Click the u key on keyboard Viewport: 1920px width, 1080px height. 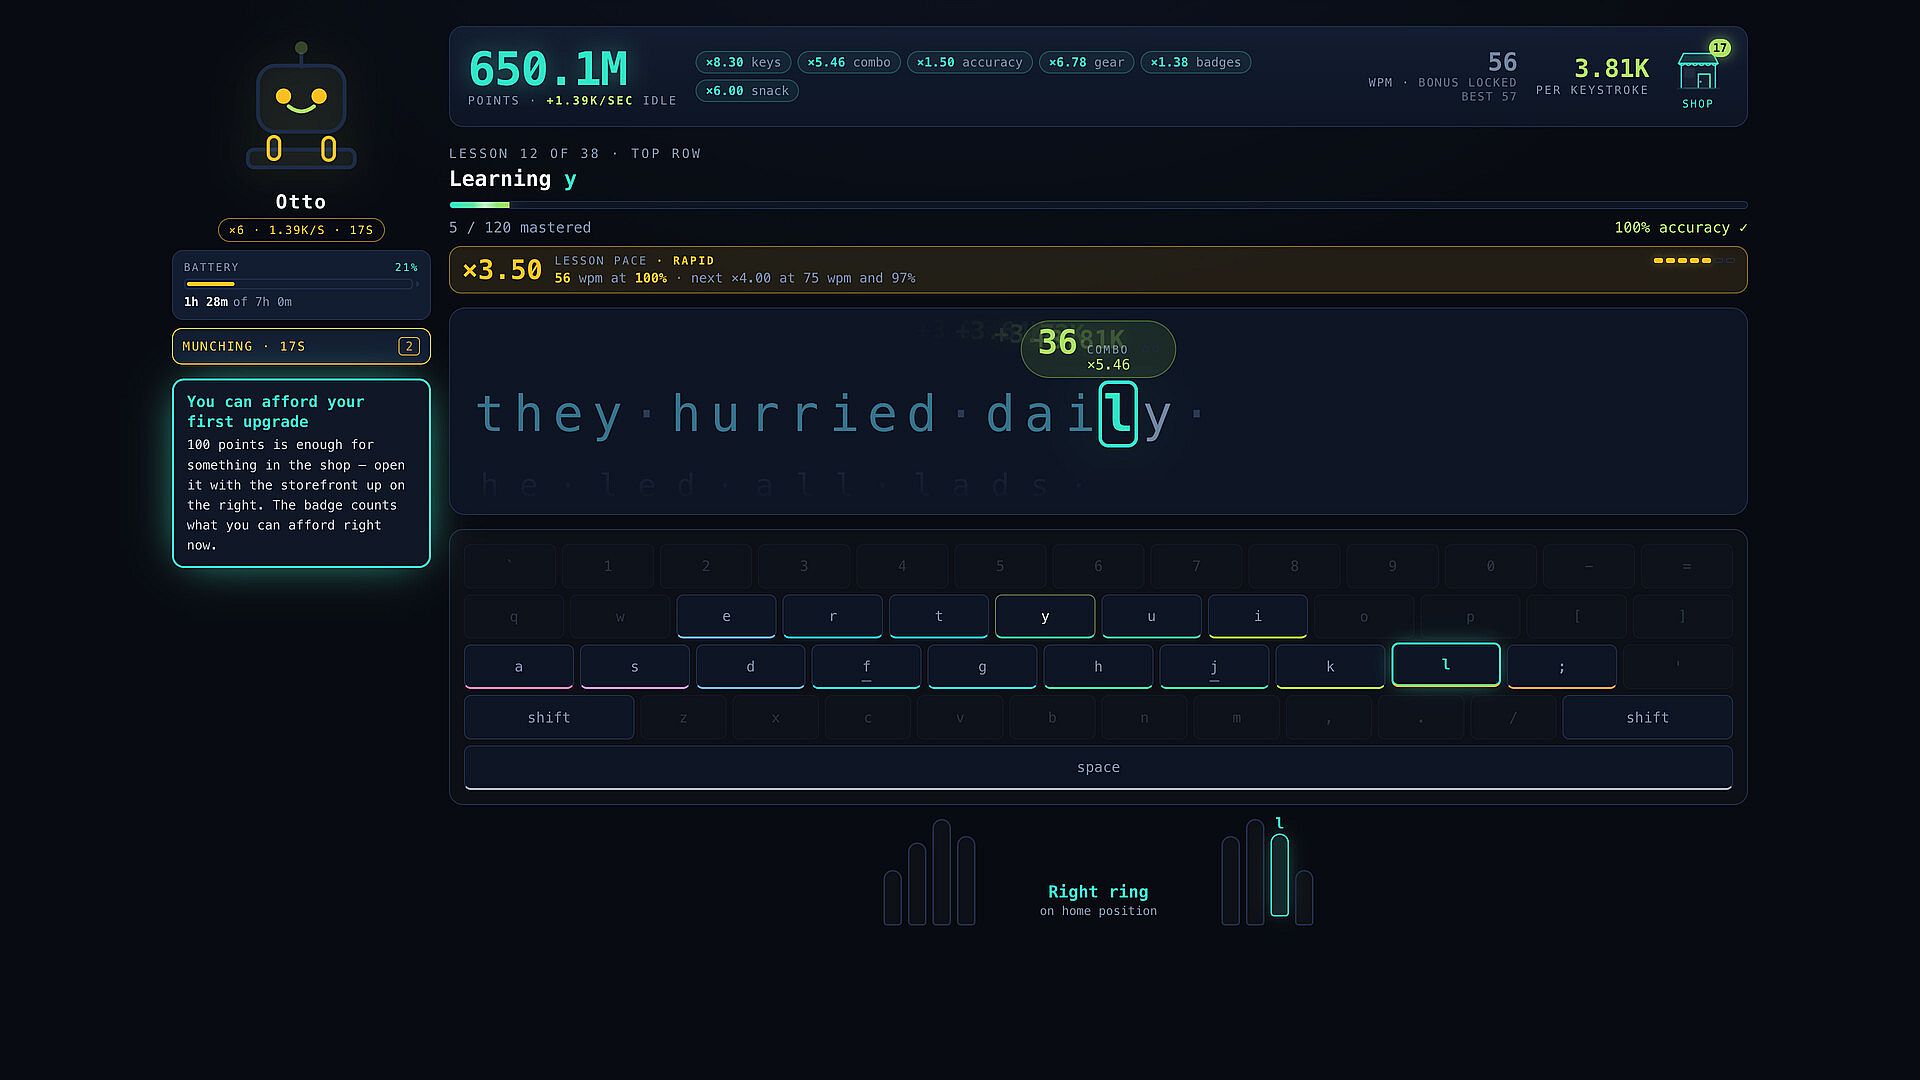click(1151, 616)
